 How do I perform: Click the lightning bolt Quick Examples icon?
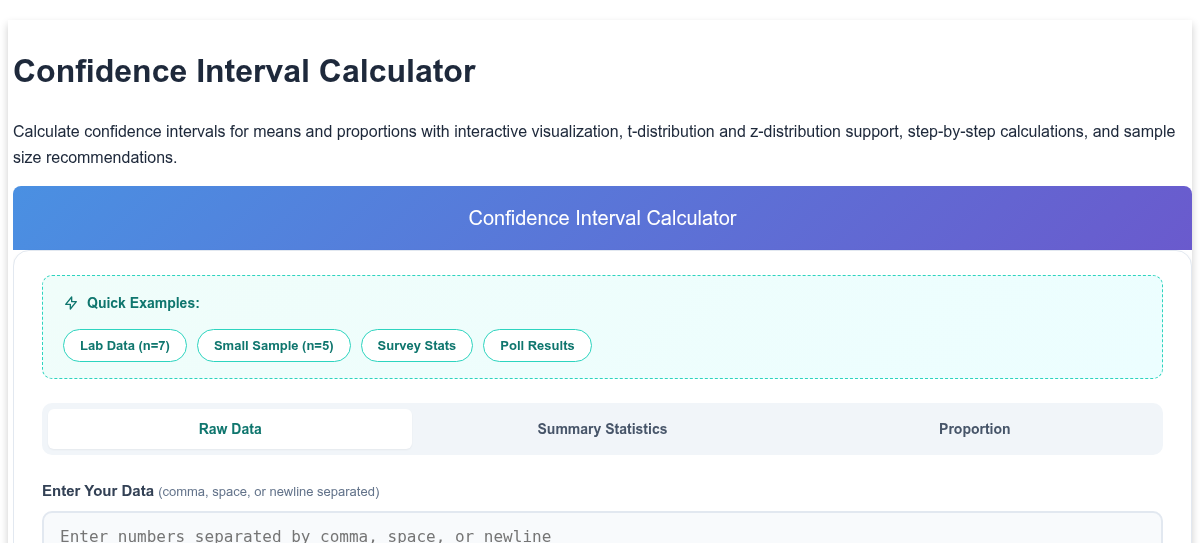71,303
